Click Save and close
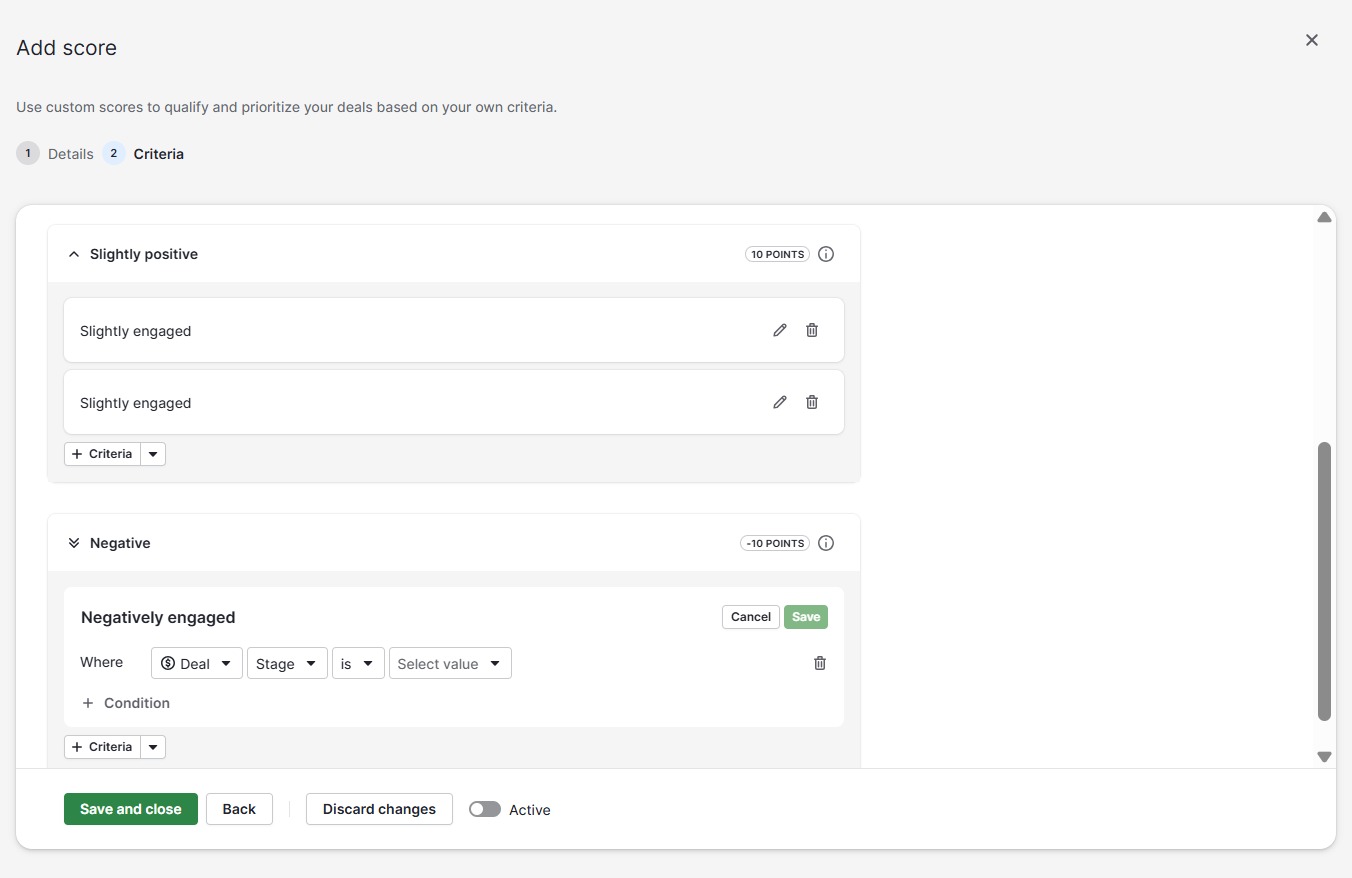 coord(131,809)
